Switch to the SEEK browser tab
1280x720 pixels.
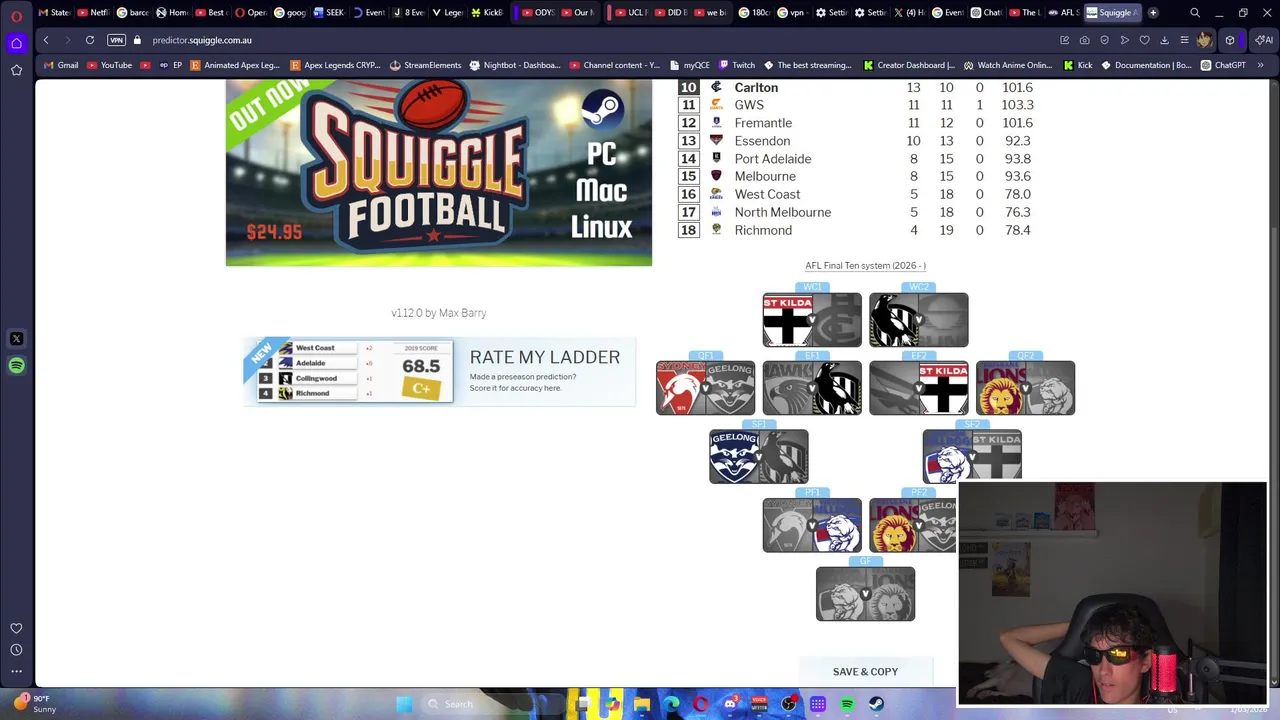pyautogui.click(x=329, y=13)
